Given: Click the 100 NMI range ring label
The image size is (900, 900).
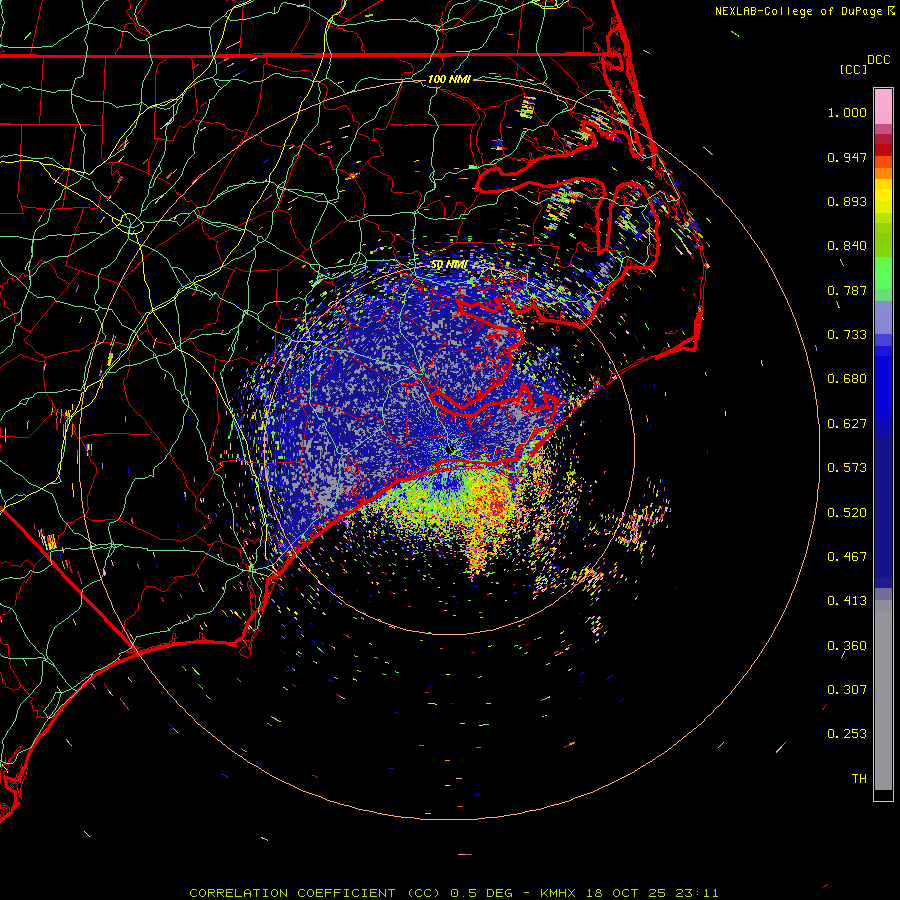Looking at the screenshot, I should (x=449, y=79).
